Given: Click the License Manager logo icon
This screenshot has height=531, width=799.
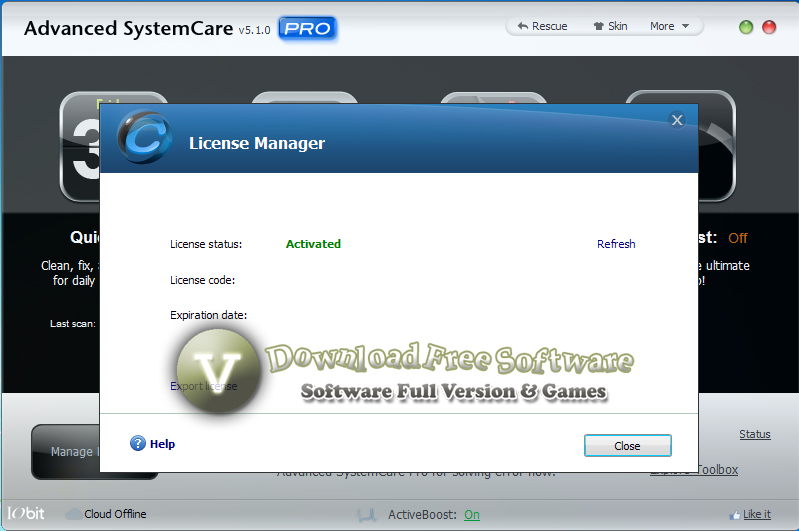Looking at the screenshot, I should (x=144, y=137).
